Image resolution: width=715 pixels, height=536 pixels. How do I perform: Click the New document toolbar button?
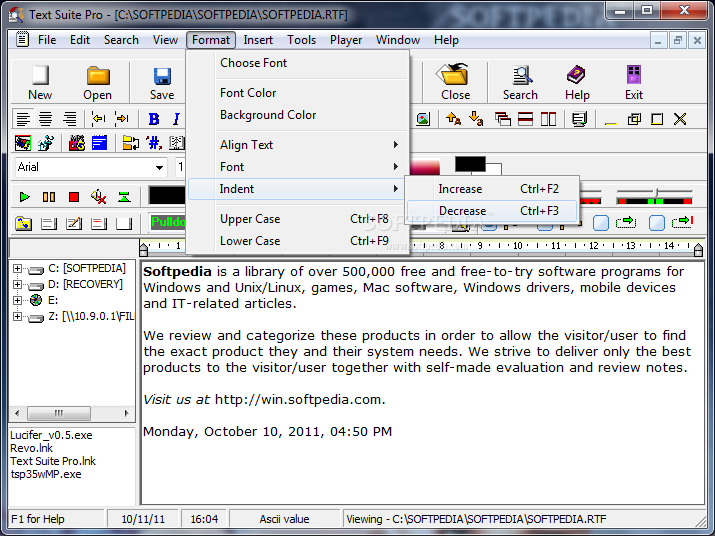tap(40, 82)
